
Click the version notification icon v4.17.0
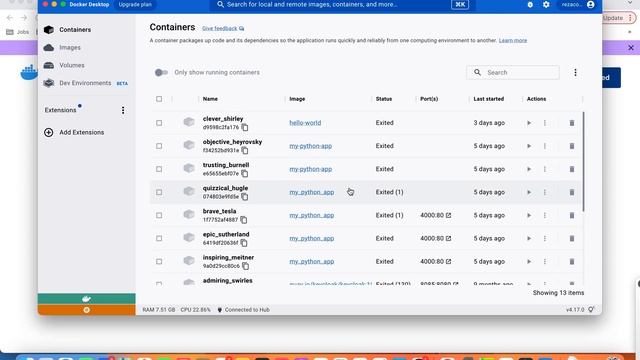591,310
